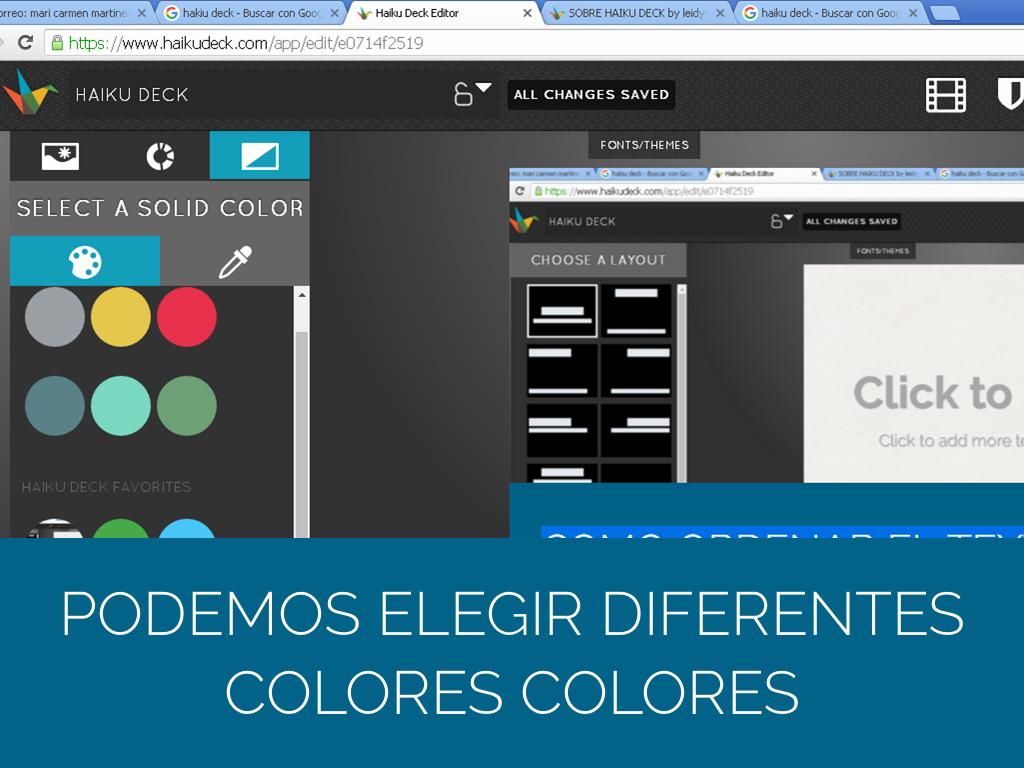
Task: Open the Fonts/Themes panel
Action: 644,145
